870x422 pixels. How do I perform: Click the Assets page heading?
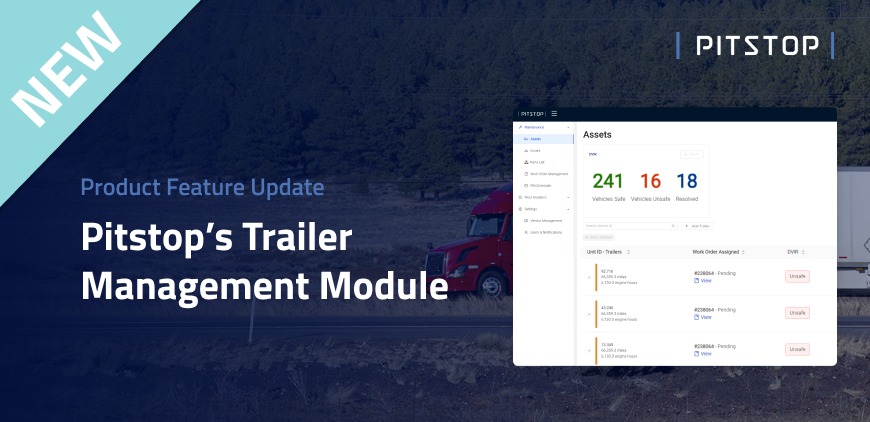click(597, 135)
